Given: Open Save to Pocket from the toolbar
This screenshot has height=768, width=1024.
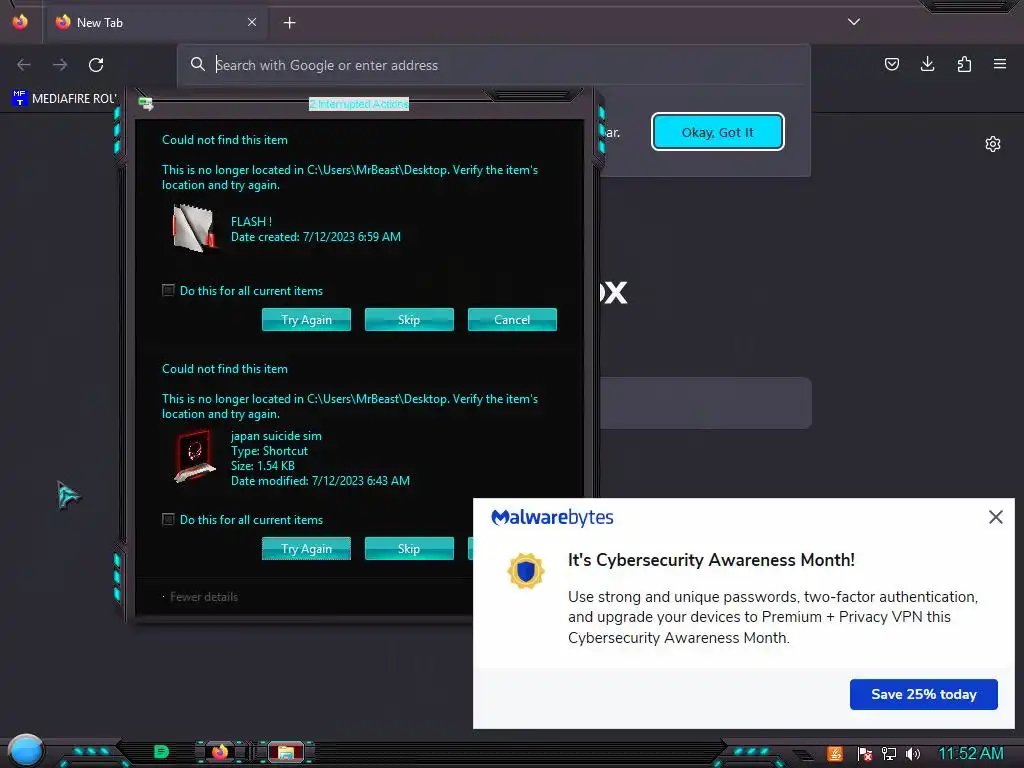Looking at the screenshot, I should [891, 64].
